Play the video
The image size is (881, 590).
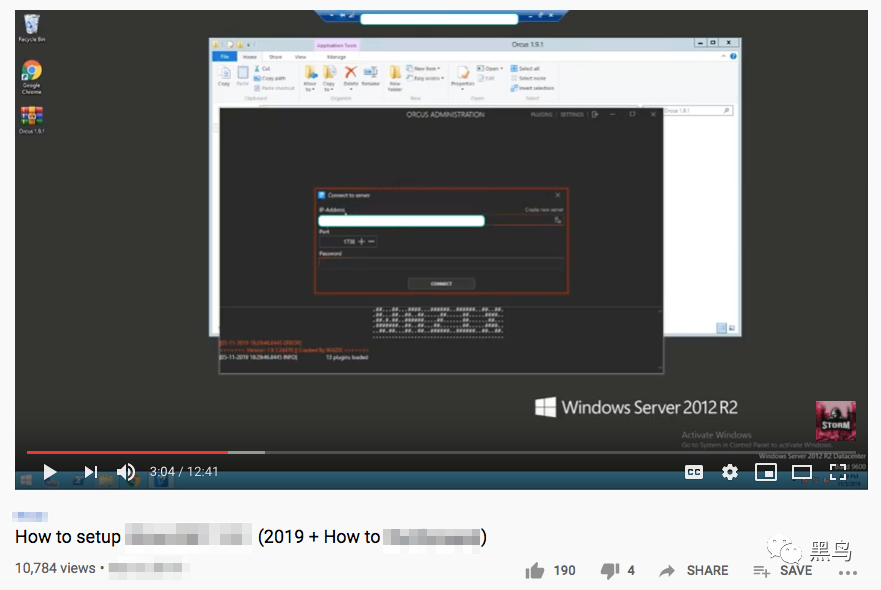coord(49,472)
